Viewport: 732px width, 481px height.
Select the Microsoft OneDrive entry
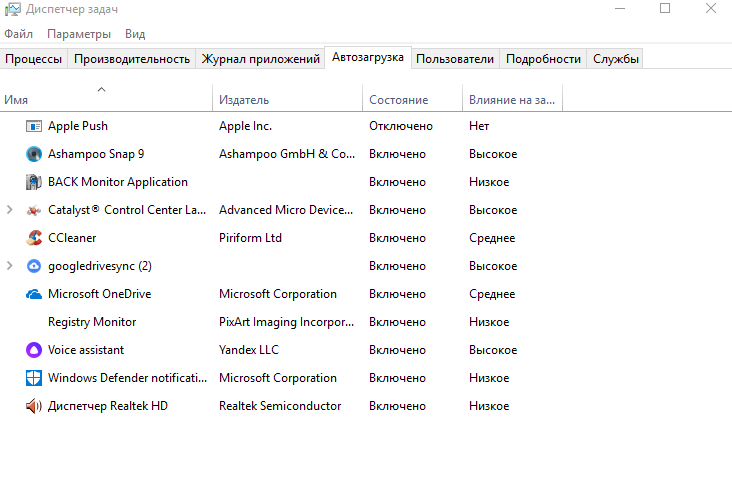click(99, 294)
